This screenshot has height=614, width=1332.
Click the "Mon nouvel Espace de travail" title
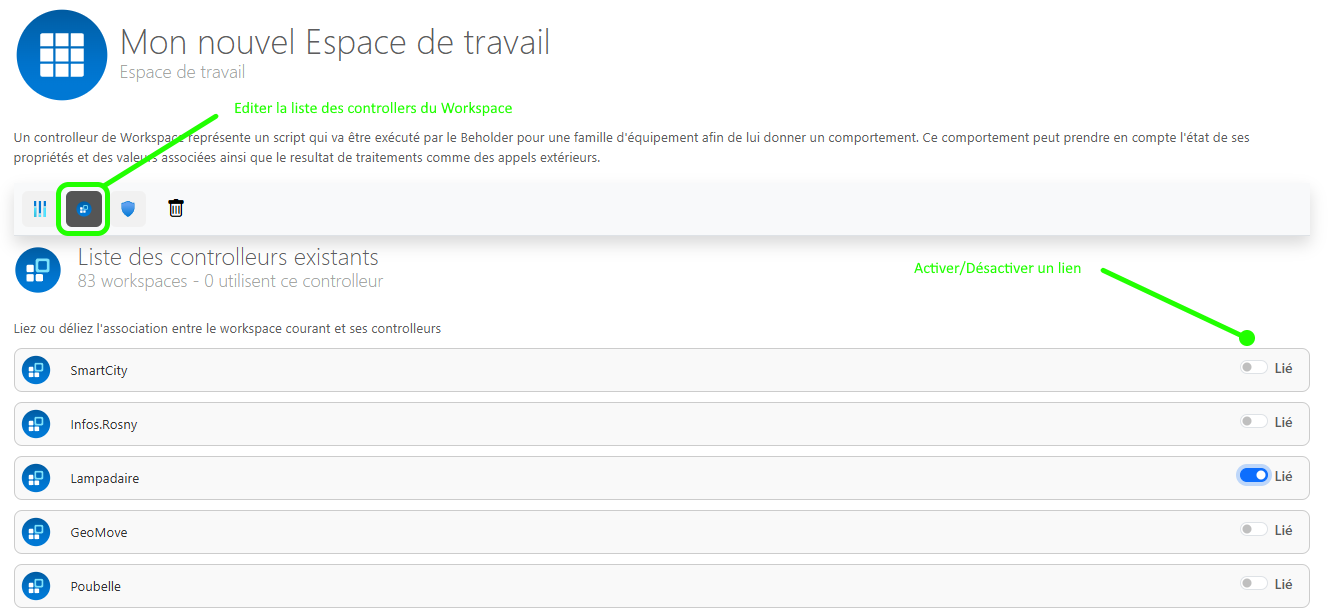(x=335, y=43)
